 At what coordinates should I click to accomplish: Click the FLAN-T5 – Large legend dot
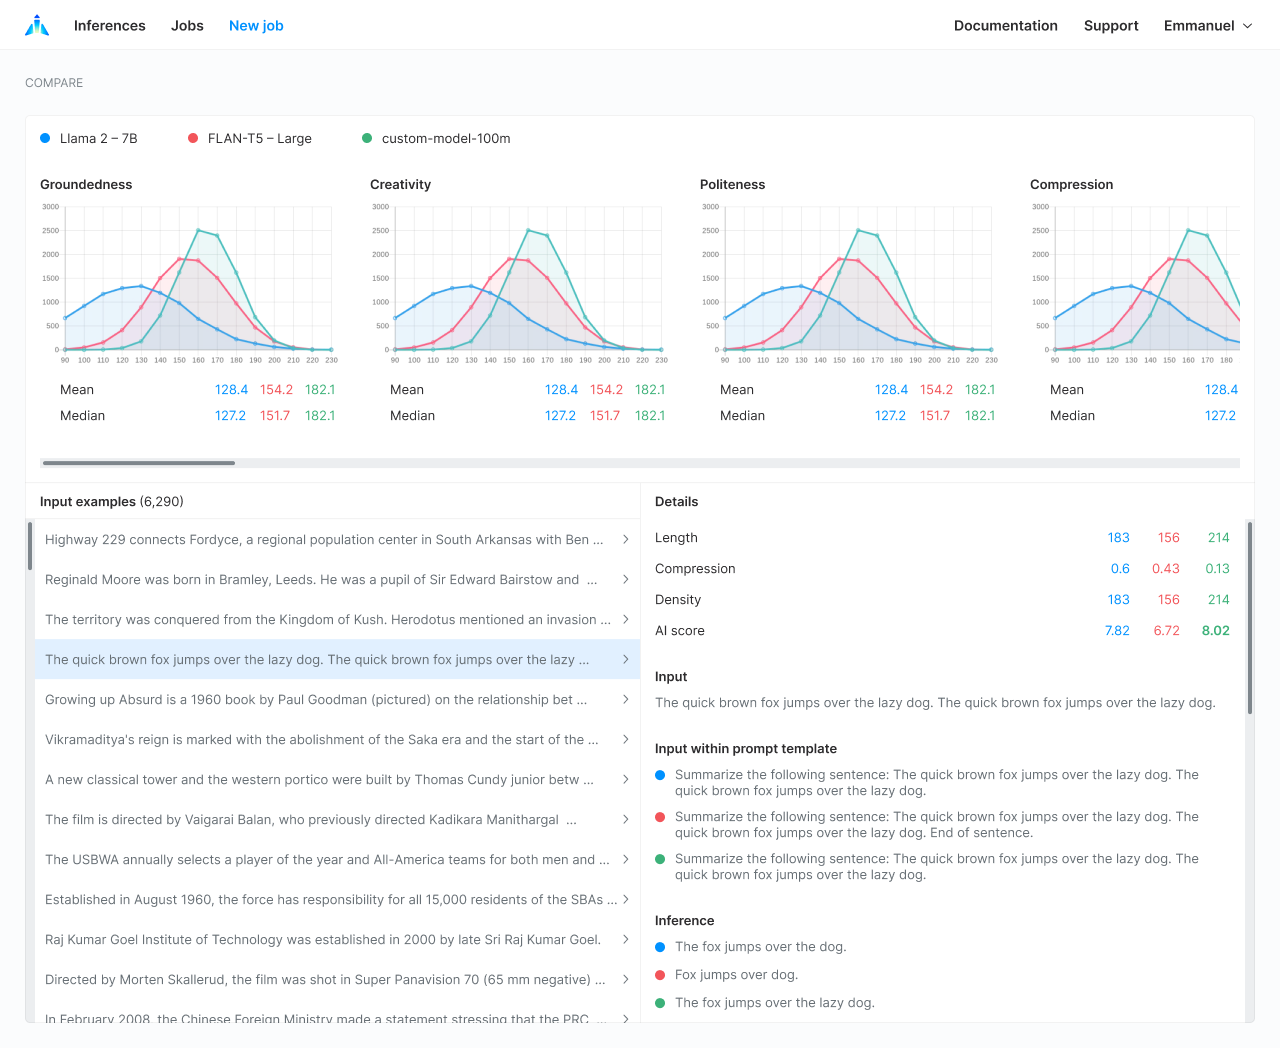coord(193,138)
